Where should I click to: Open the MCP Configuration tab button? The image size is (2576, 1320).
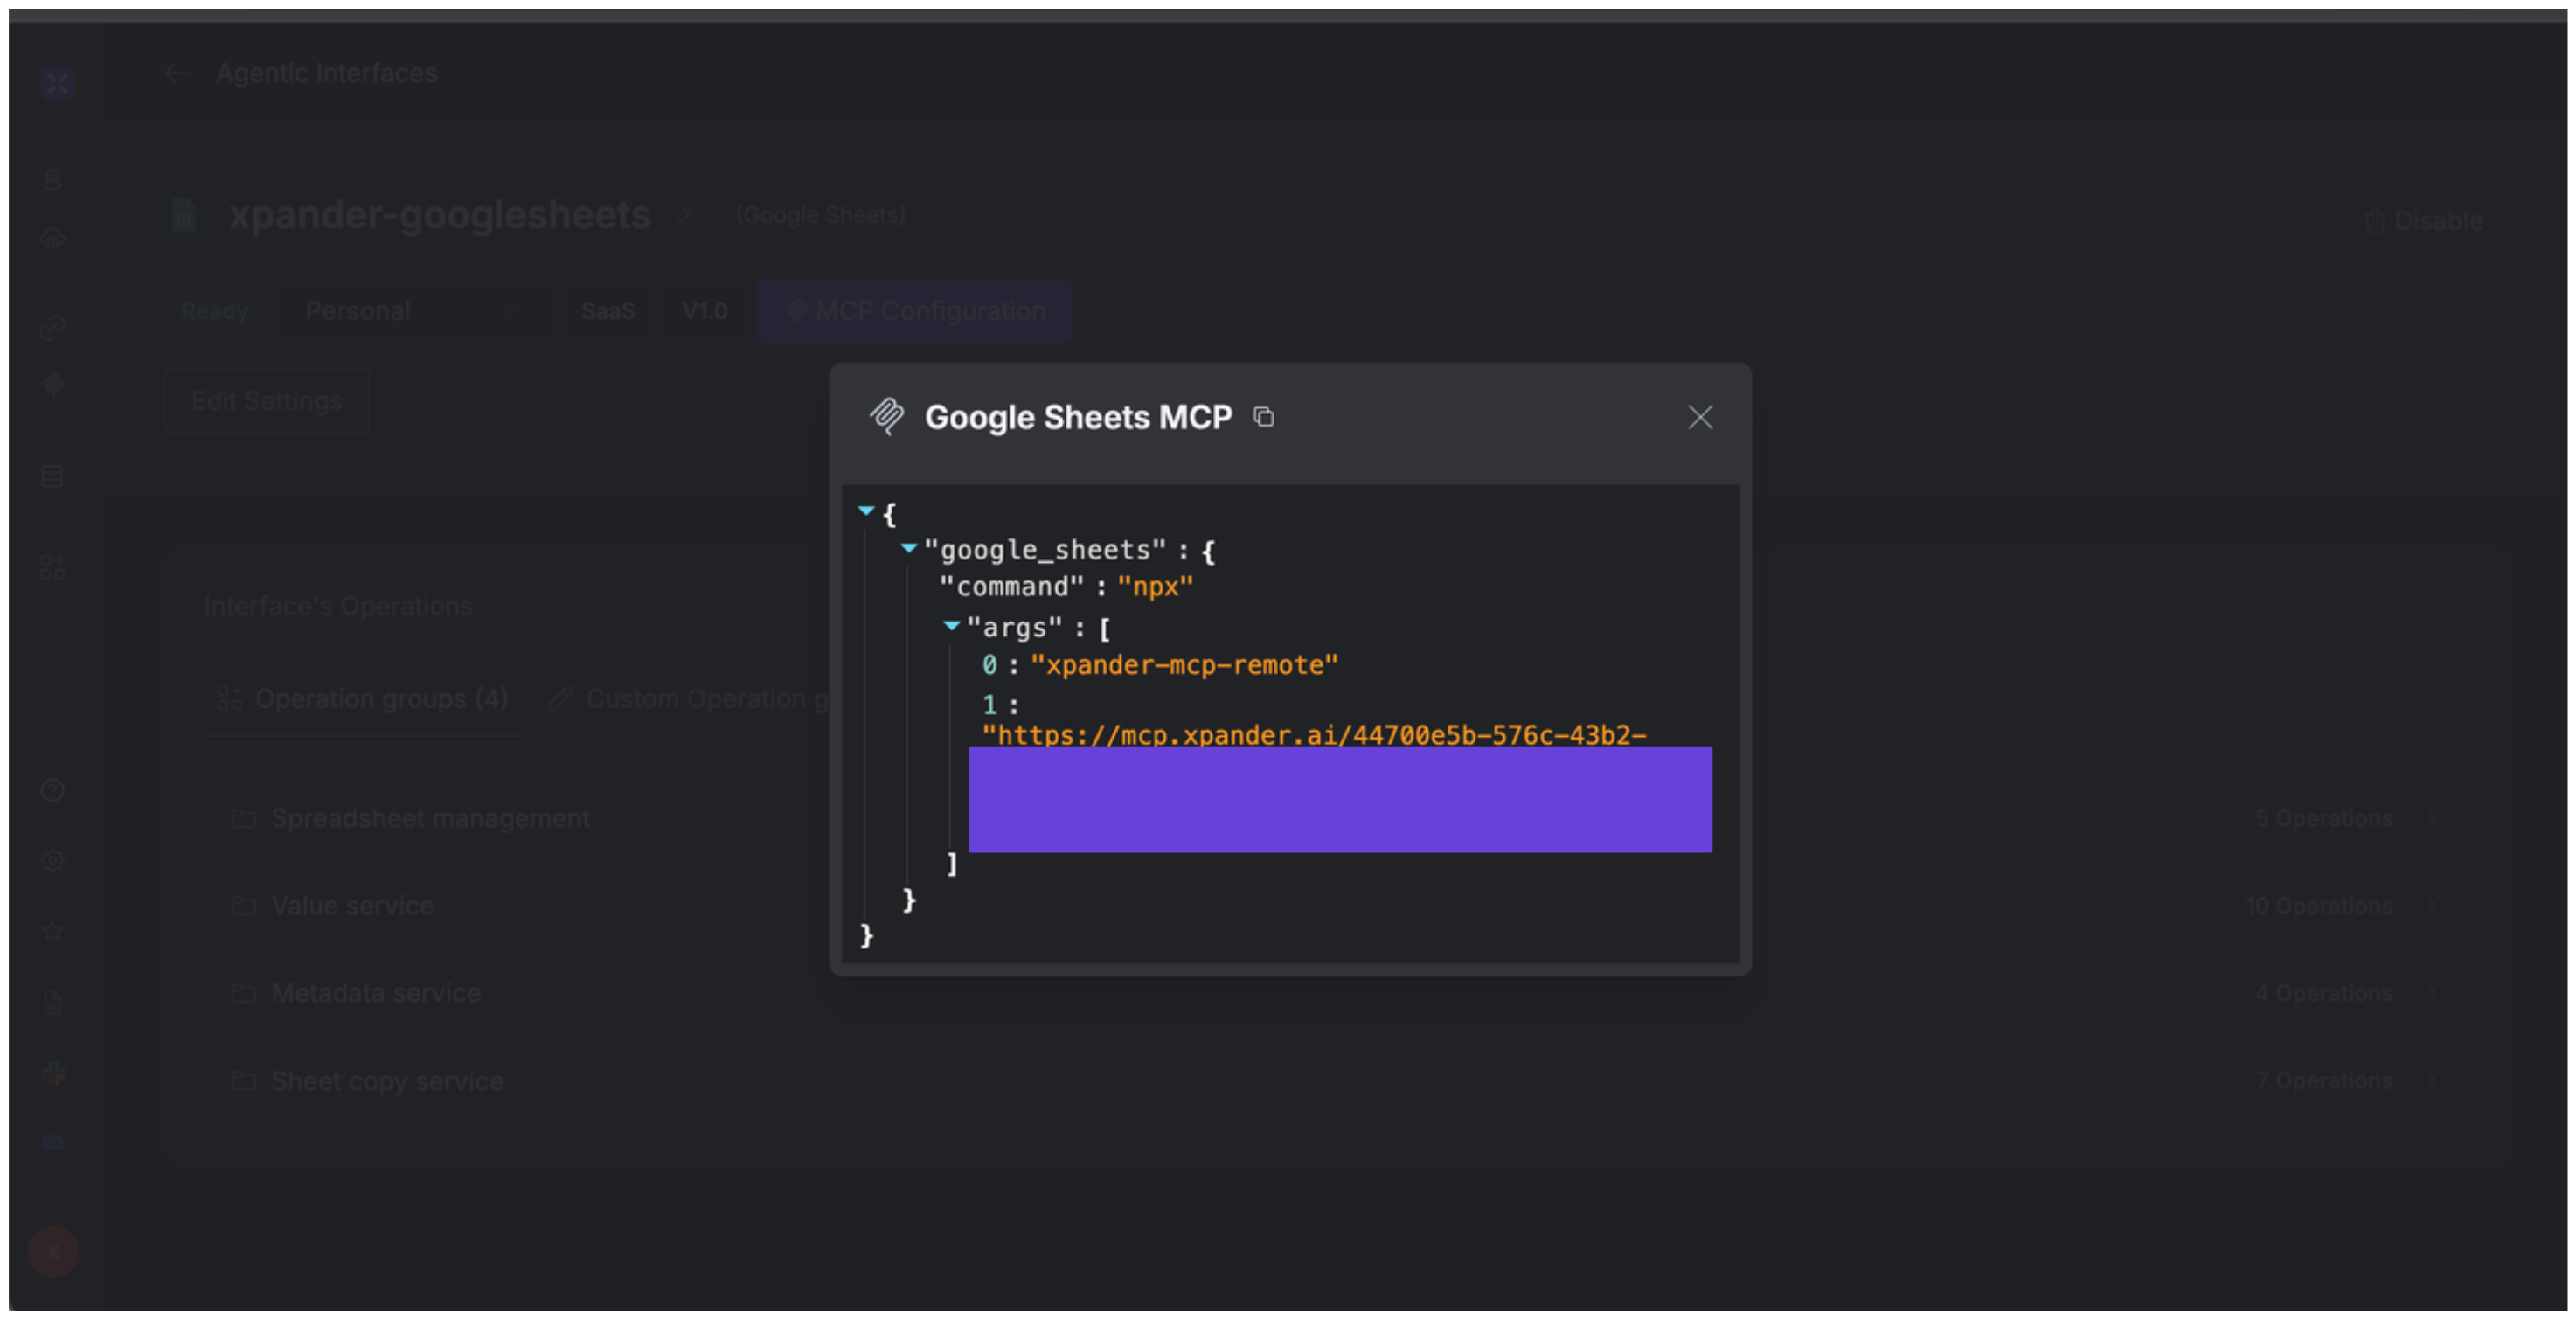pyautogui.click(x=915, y=311)
